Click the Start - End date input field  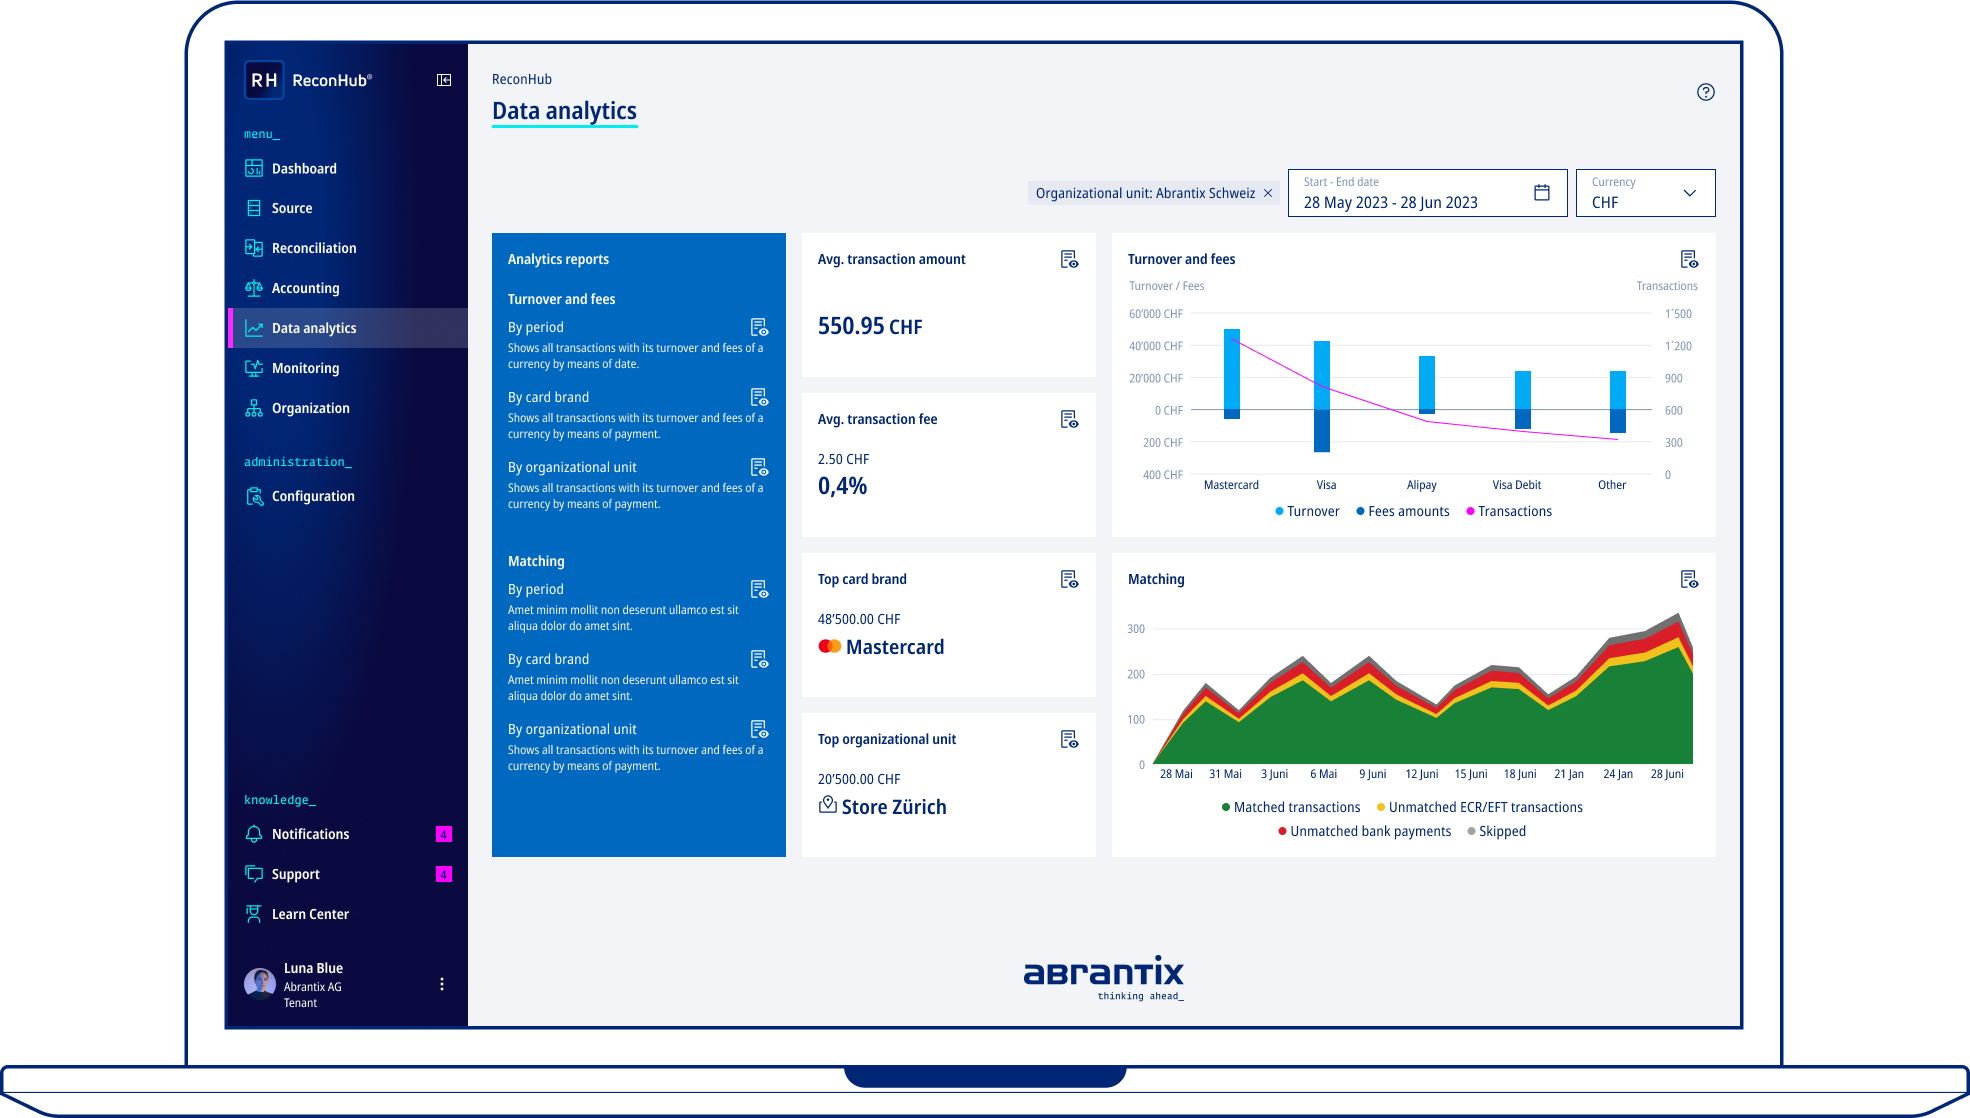1427,193
